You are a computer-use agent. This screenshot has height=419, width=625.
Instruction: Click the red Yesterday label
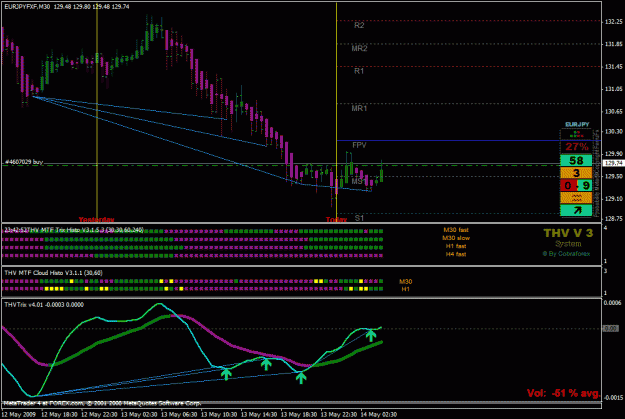(96, 220)
